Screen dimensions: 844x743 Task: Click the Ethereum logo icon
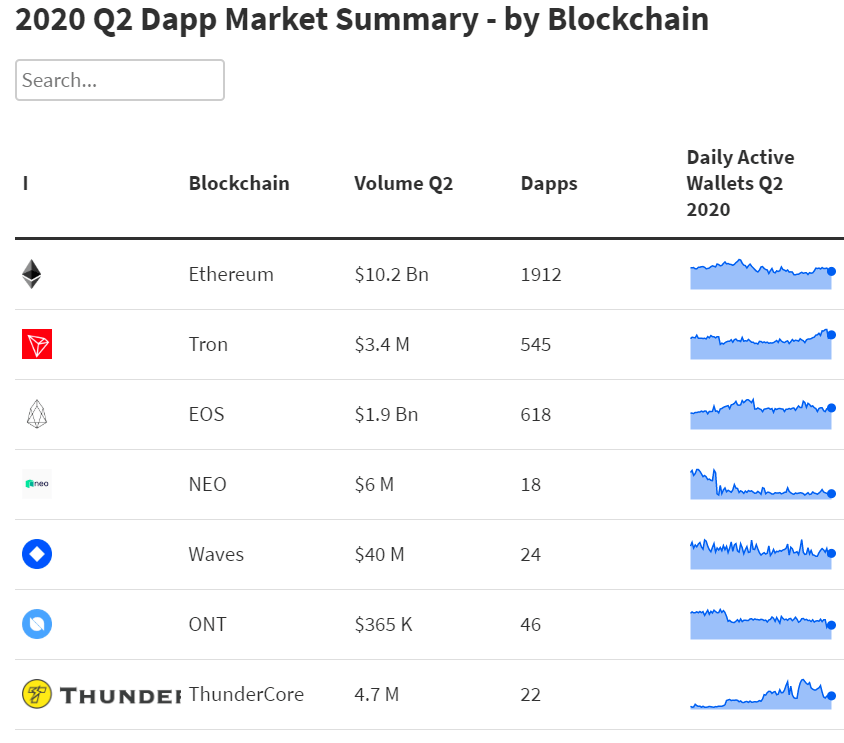[x=32, y=274]
